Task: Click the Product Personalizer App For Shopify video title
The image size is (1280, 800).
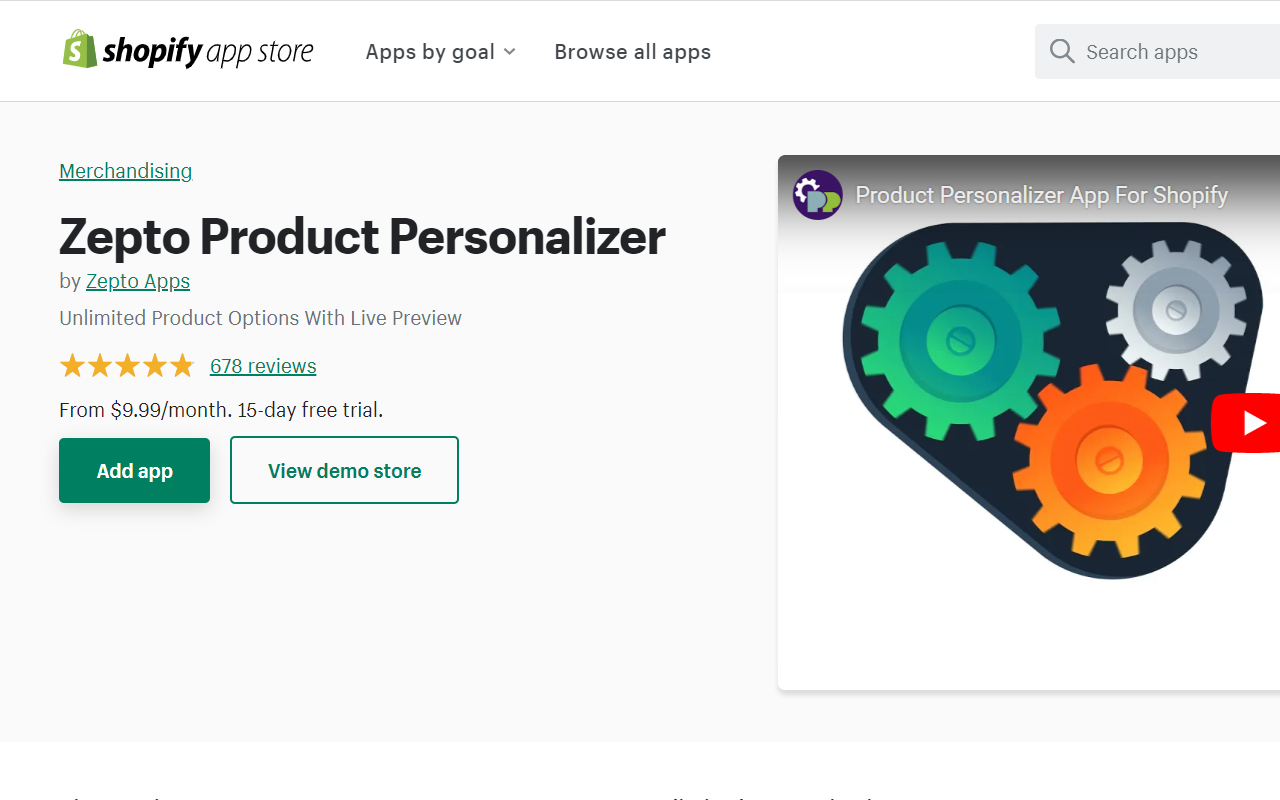Action: pos(1042,195)
